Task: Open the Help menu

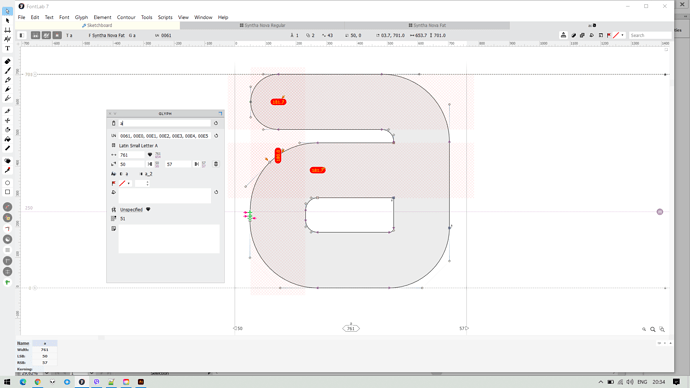Action: tap(223, 17)
